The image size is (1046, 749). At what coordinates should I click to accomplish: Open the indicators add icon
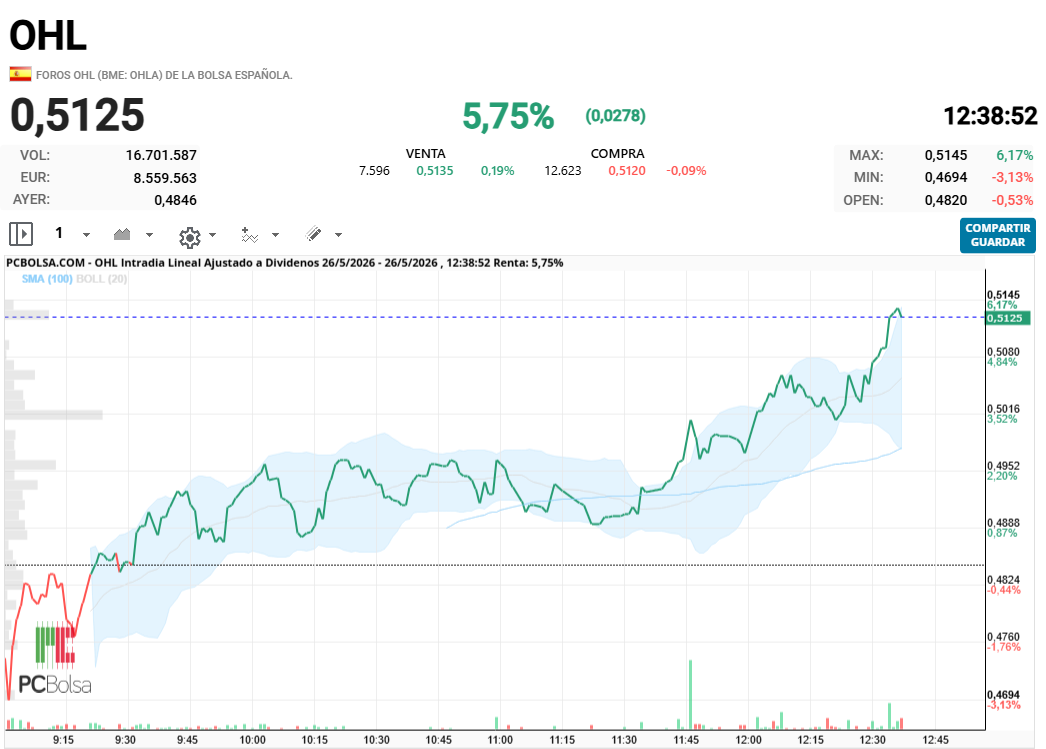coord(249,235)
